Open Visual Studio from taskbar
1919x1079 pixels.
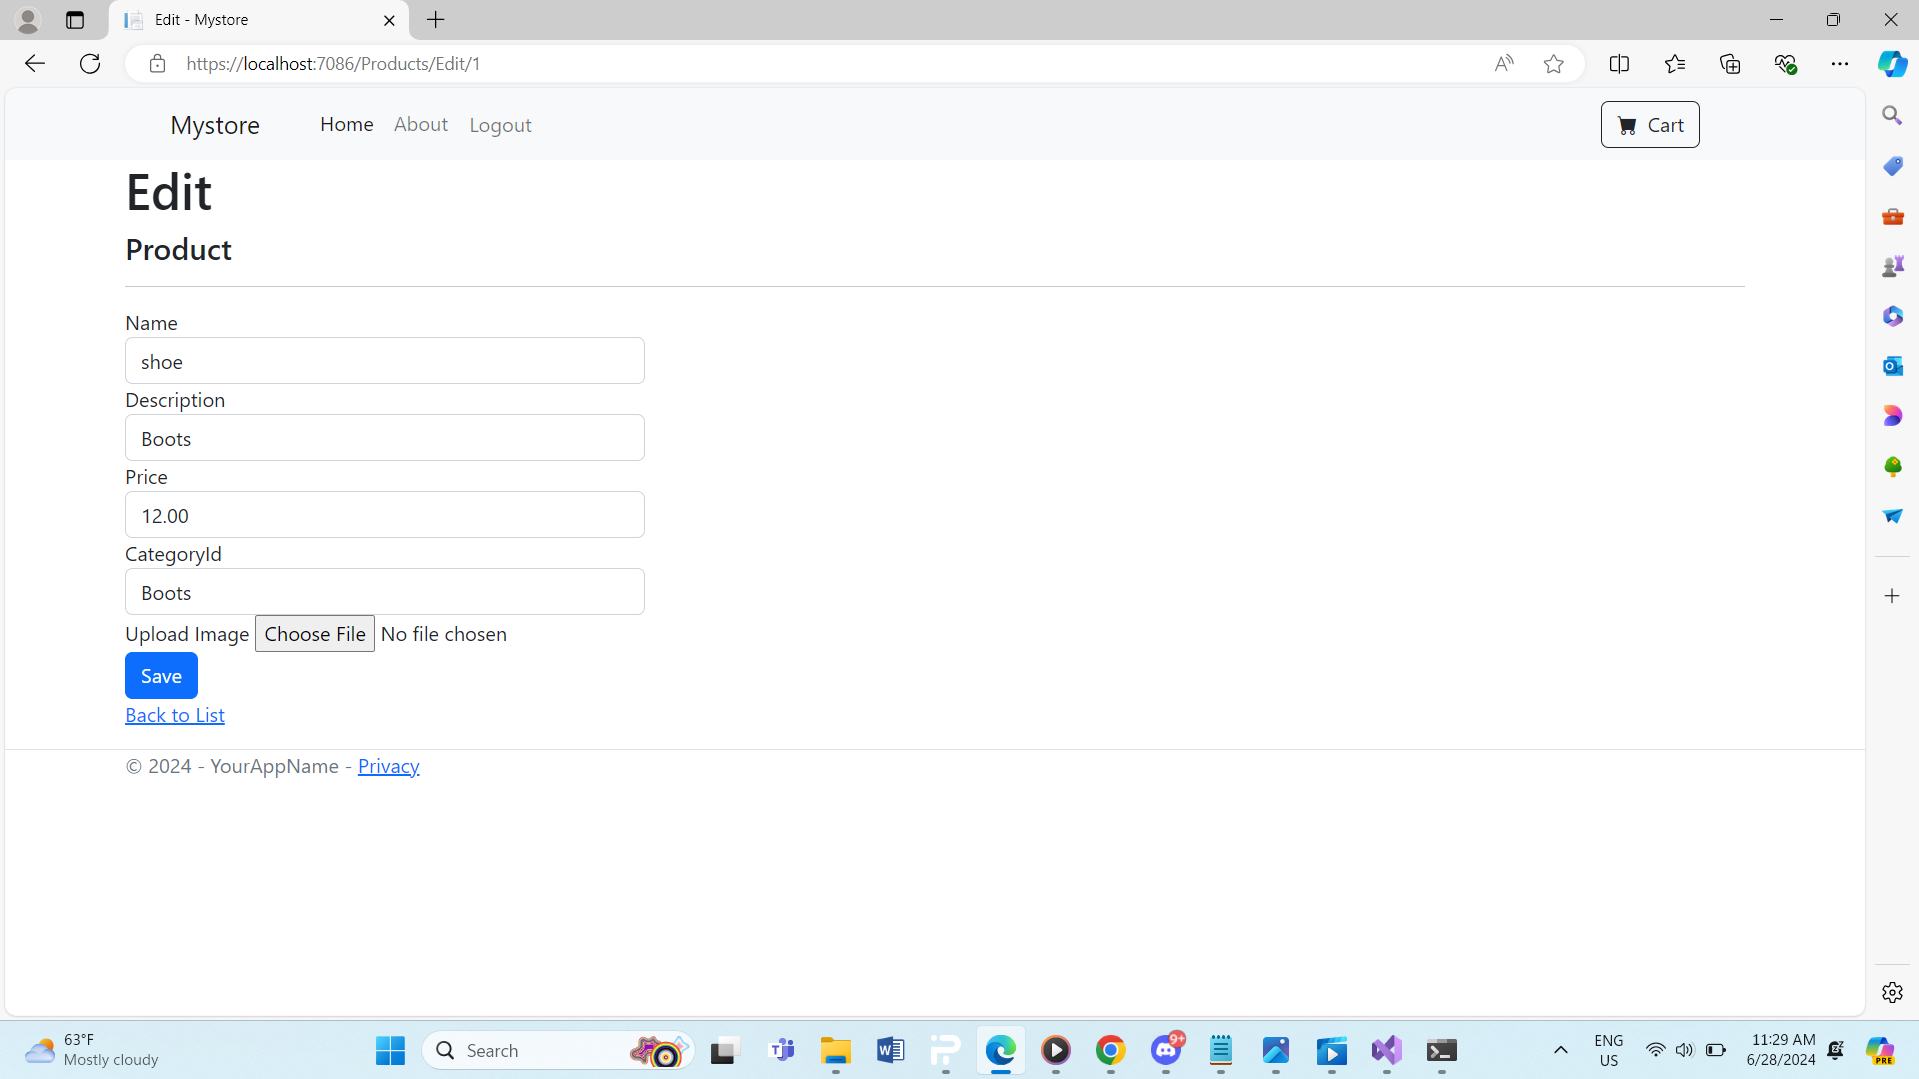point(1386,1050)
